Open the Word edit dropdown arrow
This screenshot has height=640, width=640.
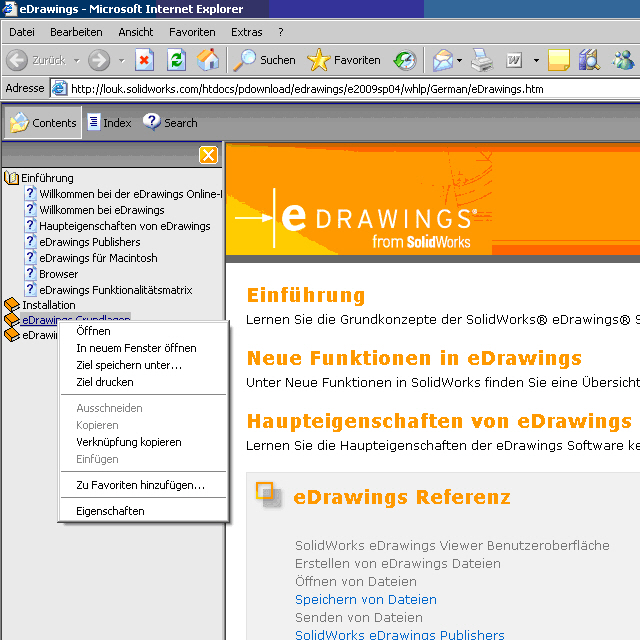(536, 61)
